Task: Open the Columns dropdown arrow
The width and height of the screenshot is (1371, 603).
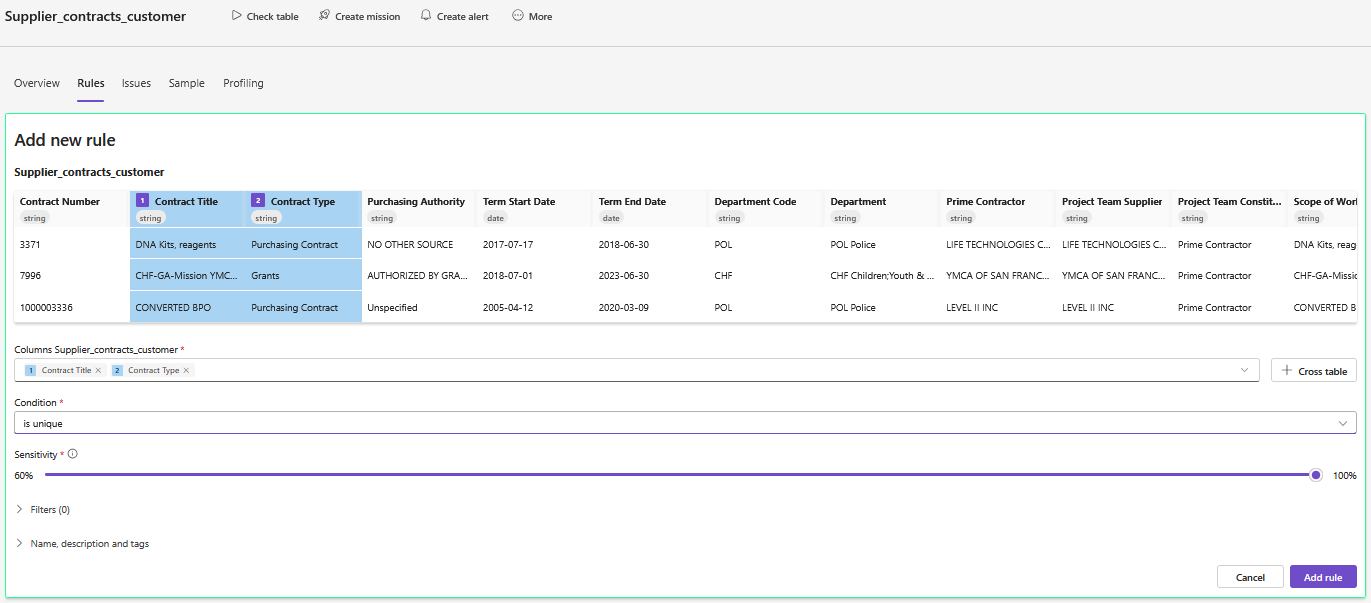Action: point(1245,370)
